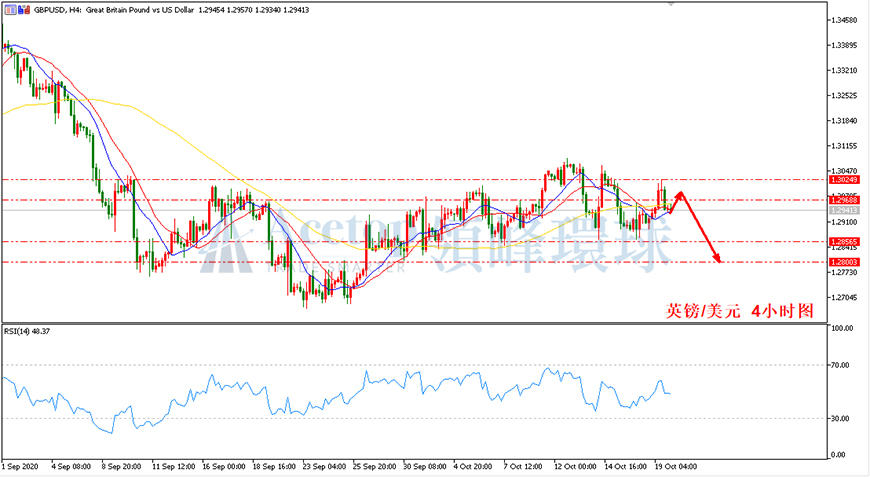Select the 1.29688 red price label
This screenshot has width=870, height=477.
[844, 200]
